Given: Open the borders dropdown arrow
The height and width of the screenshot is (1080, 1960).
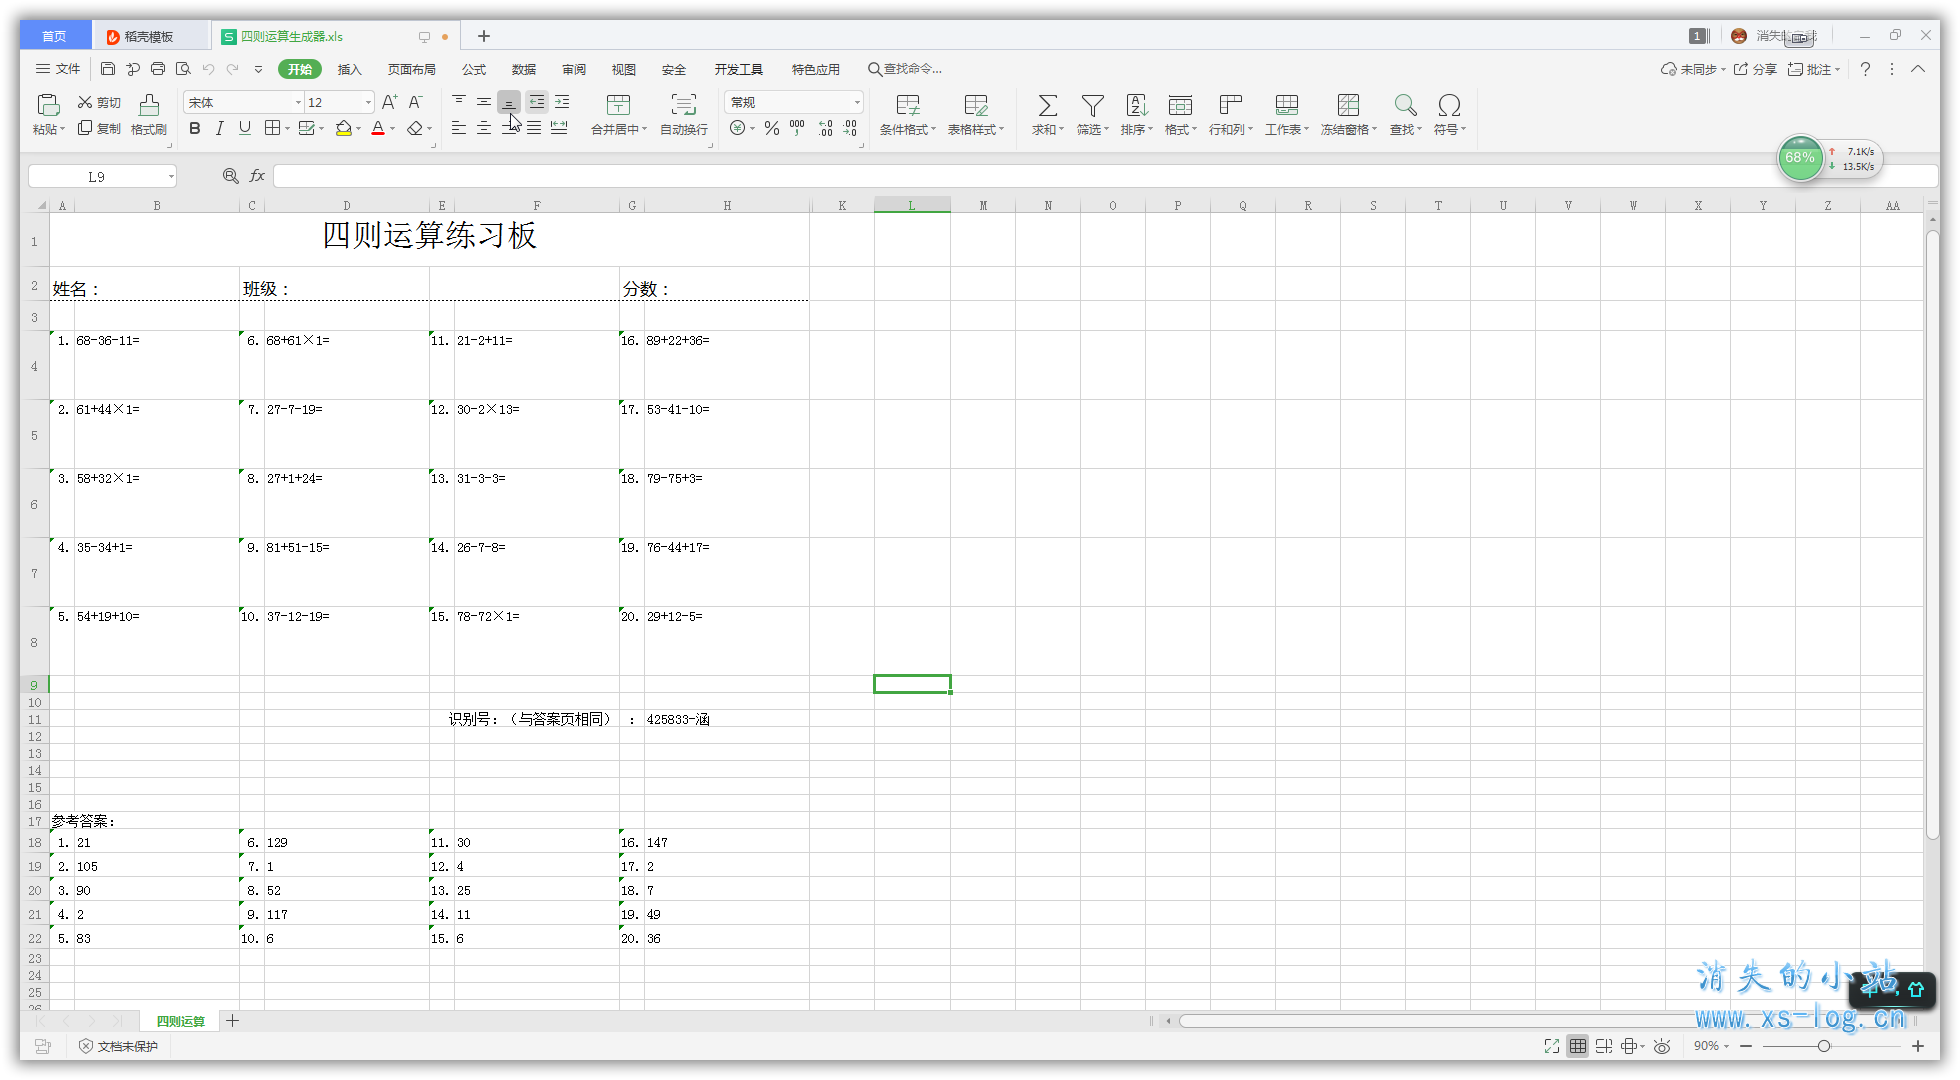Looking at the screenshot, I should pyautogui.click(x=287, y=128).
